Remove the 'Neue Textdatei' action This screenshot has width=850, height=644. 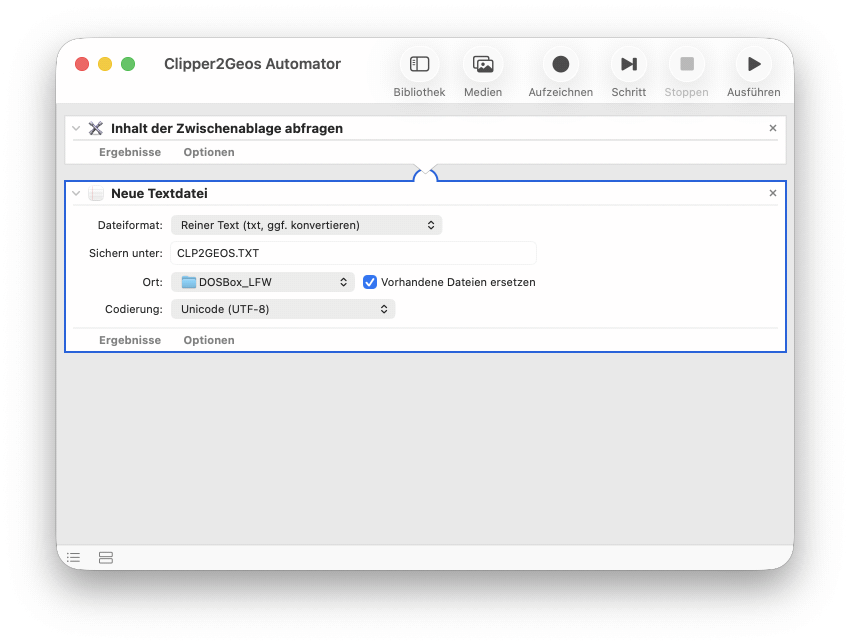[772, 193]
